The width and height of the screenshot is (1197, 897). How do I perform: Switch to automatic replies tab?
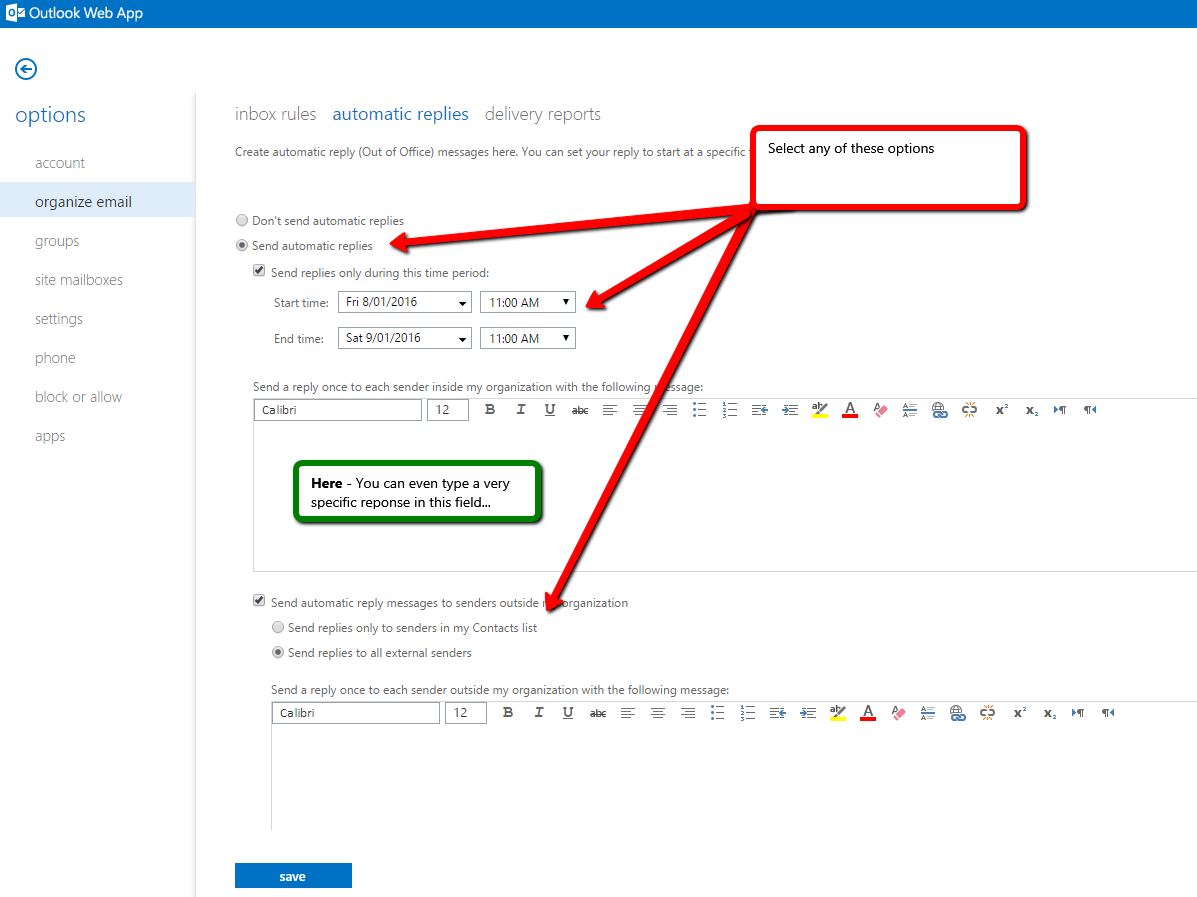[x=400, y=114]
